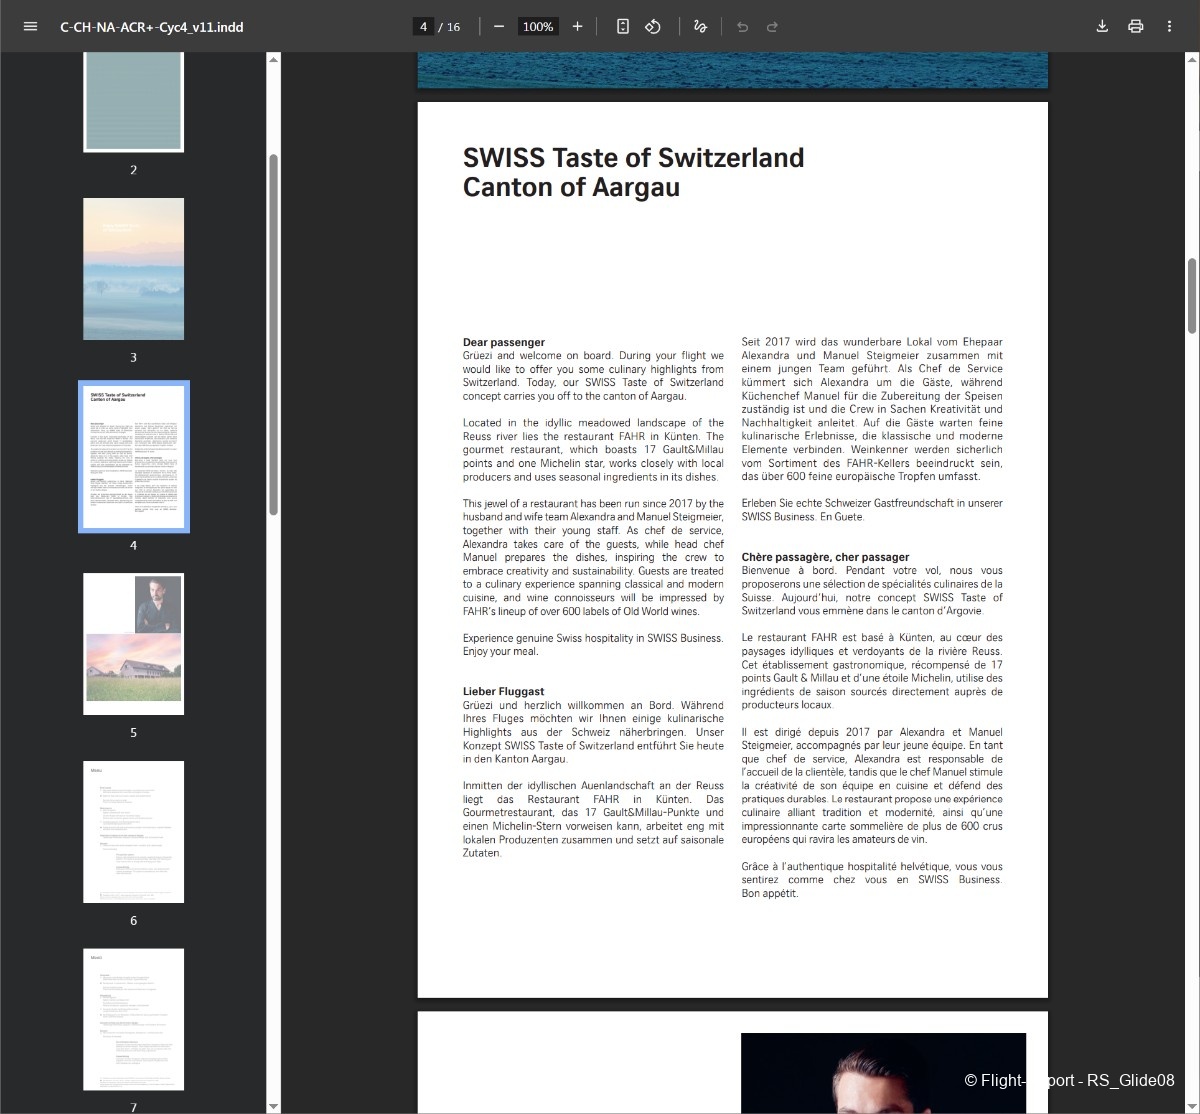This screenshot has width=1200, height=1114.
Task: Download the PDF file
Action: click(x=1102, y=27)
